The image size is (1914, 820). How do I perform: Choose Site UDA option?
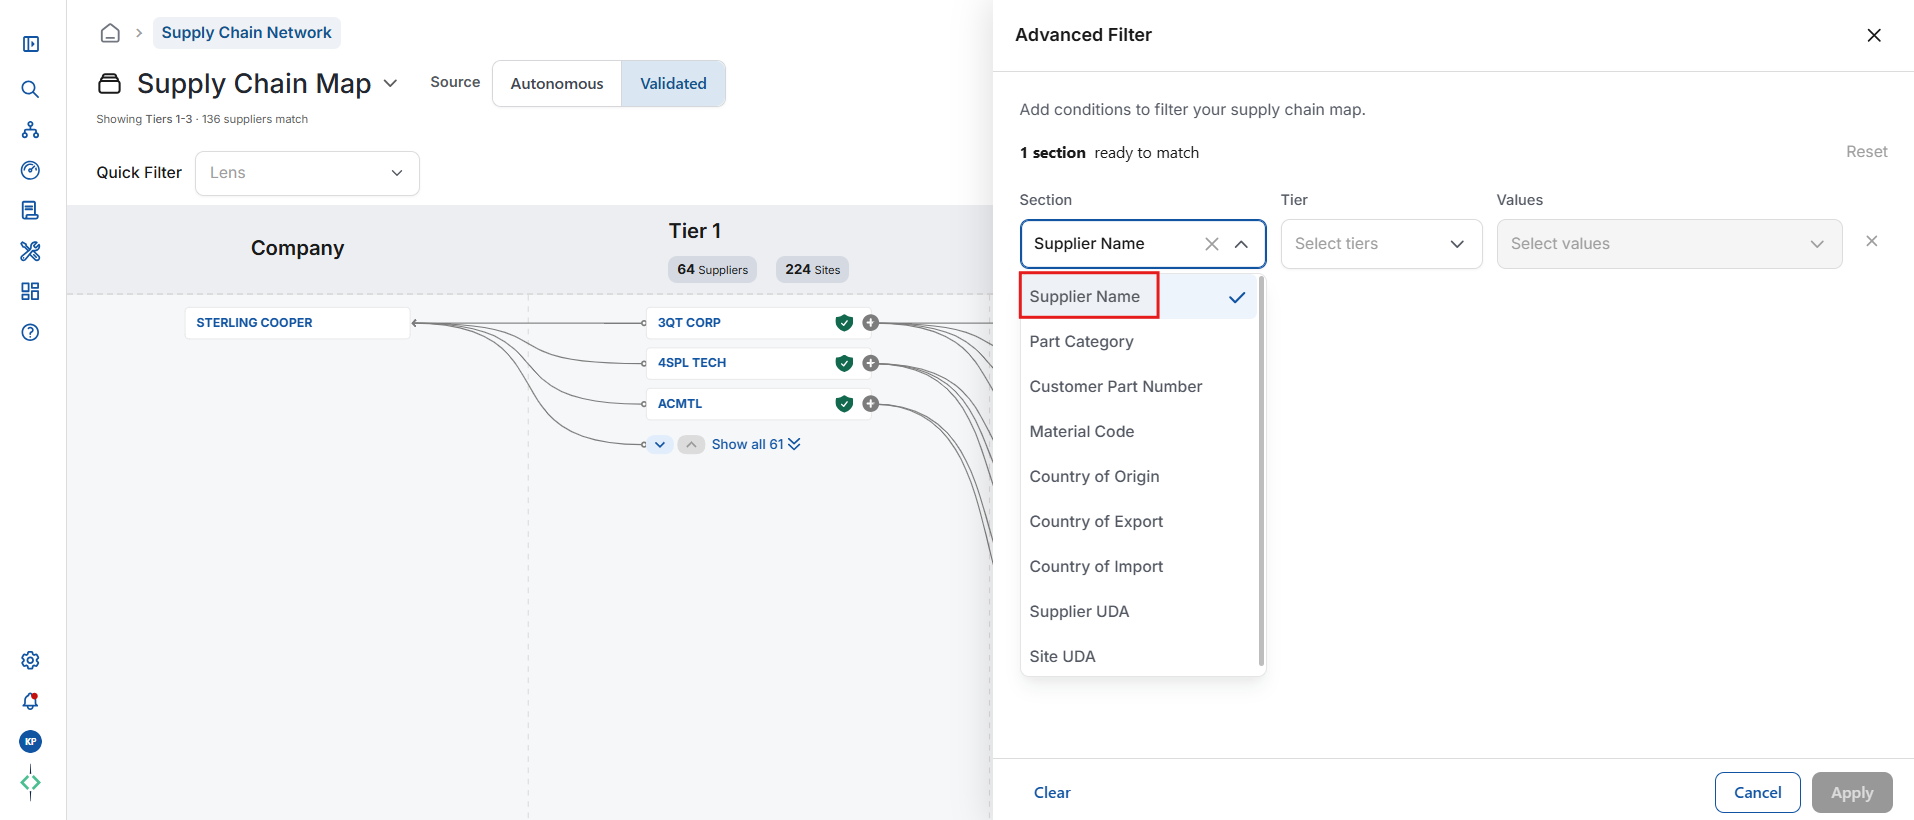[1138, 656]
